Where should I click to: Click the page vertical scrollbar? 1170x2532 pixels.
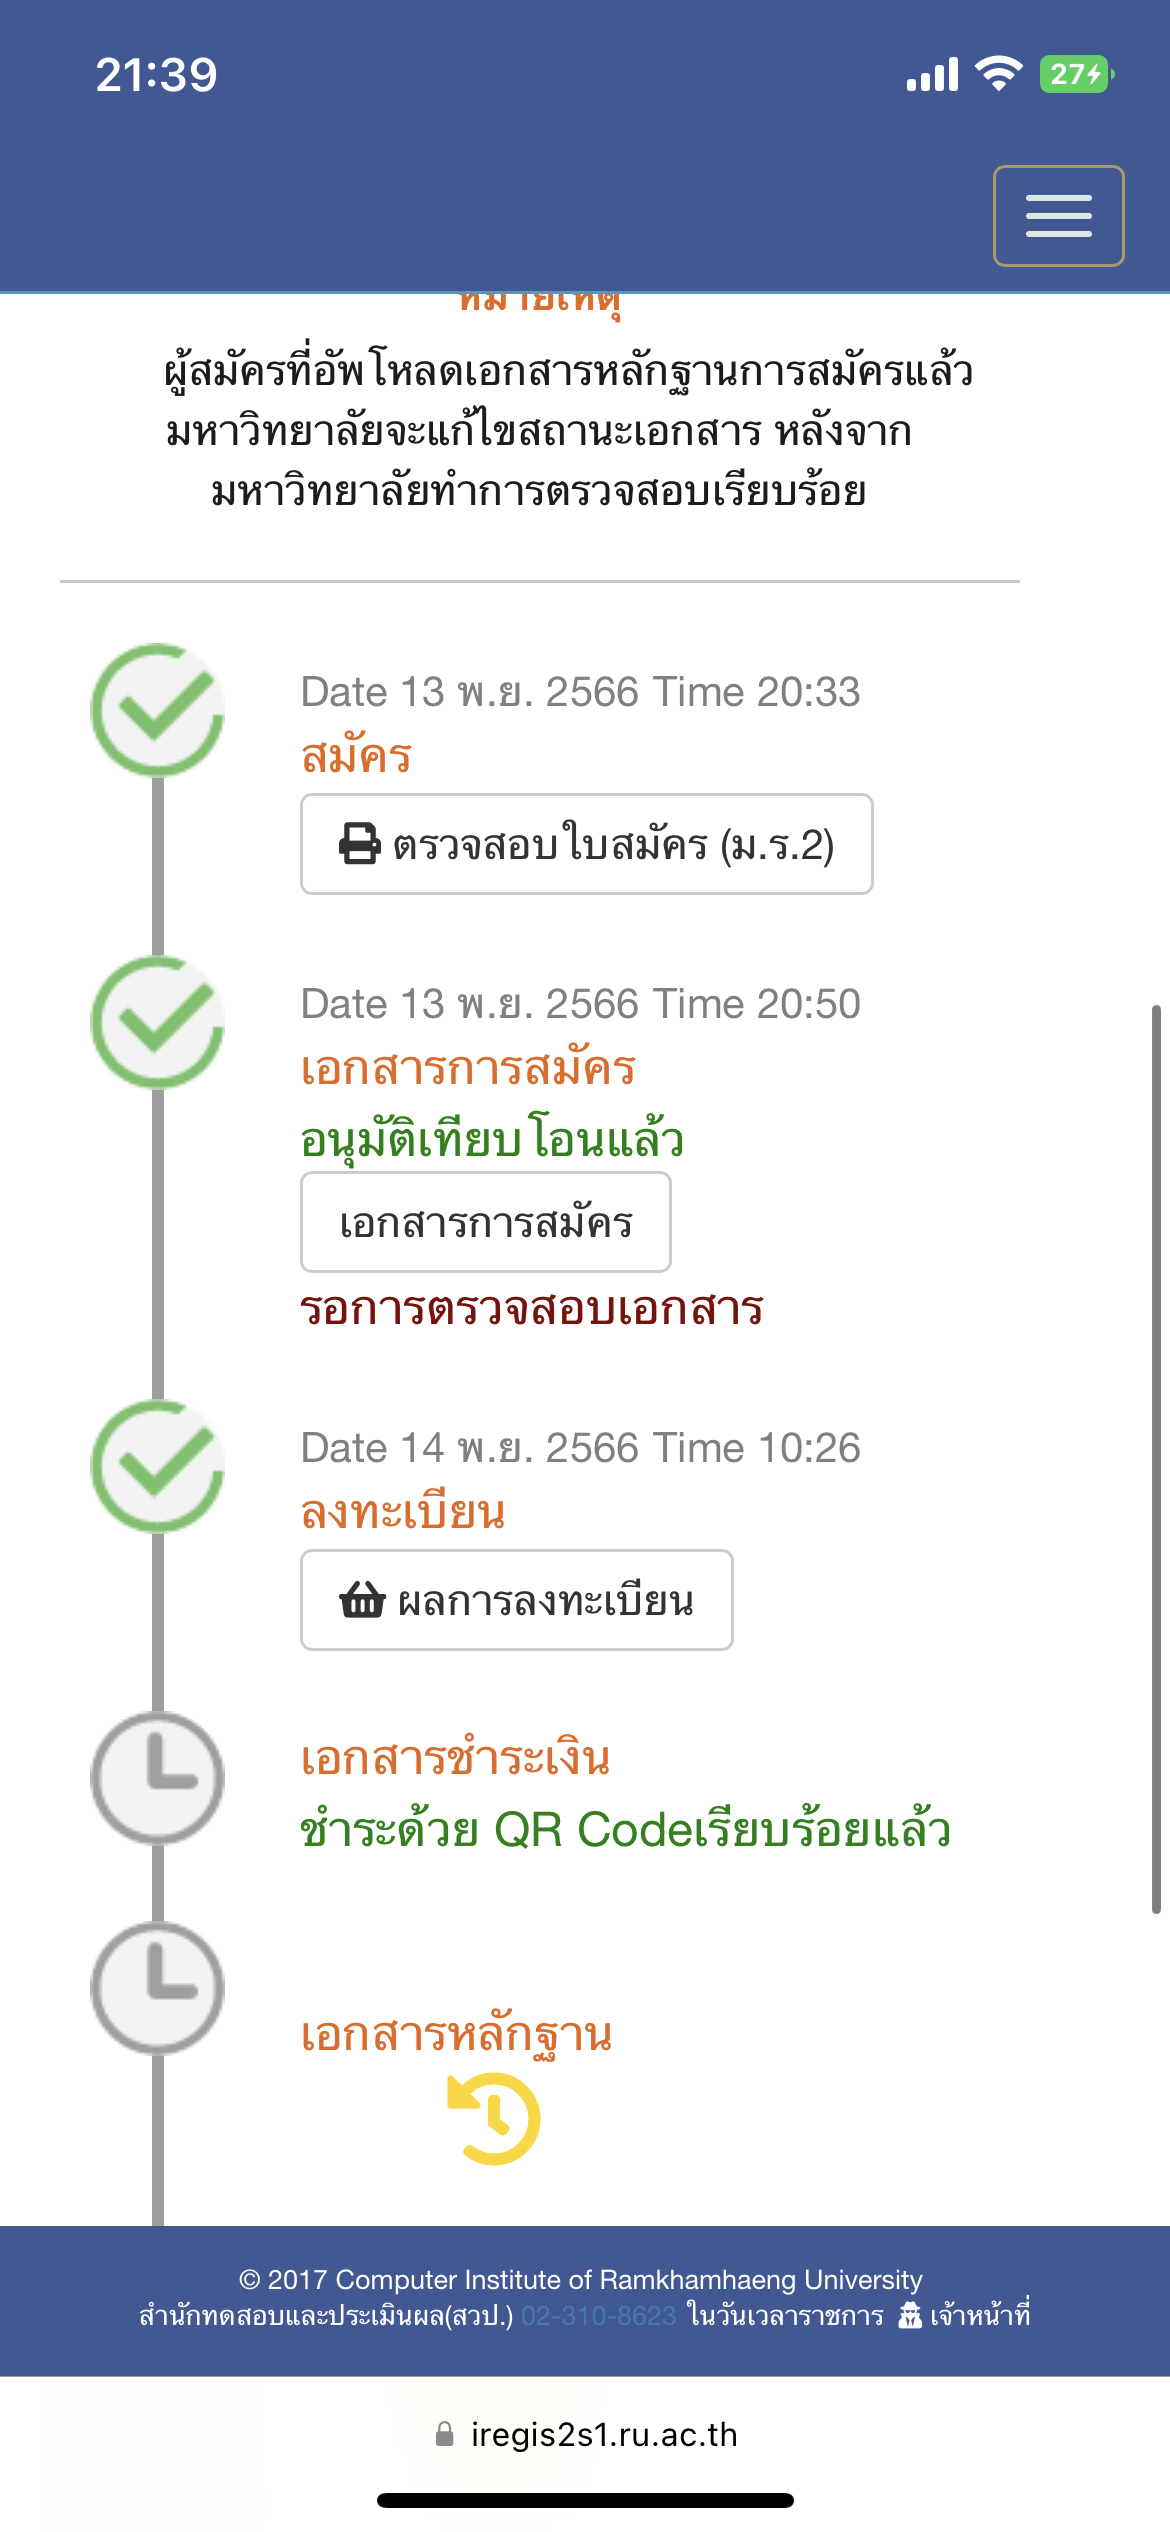(1156, 1458)
